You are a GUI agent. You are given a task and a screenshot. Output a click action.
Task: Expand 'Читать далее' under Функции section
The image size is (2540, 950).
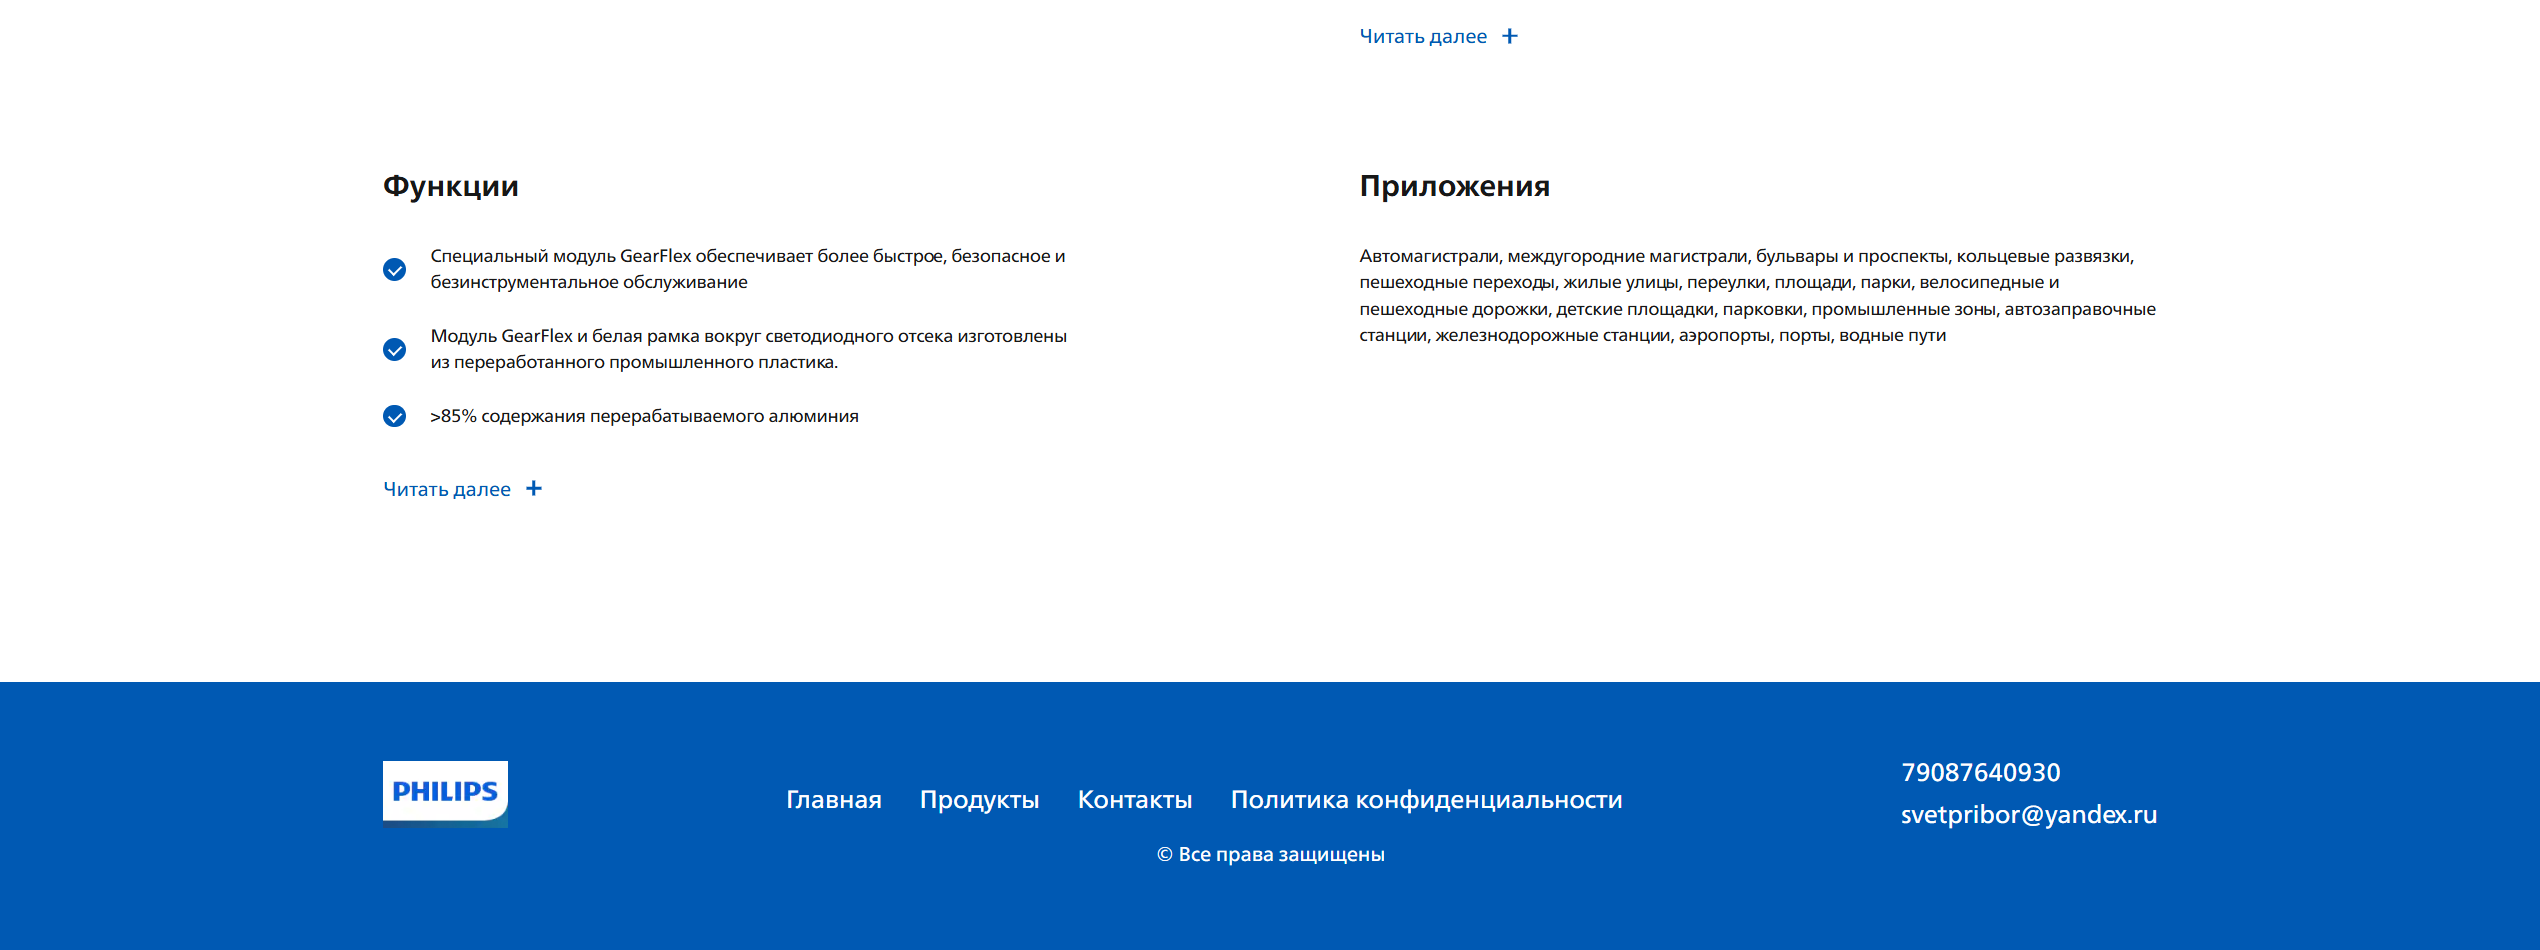463,489
